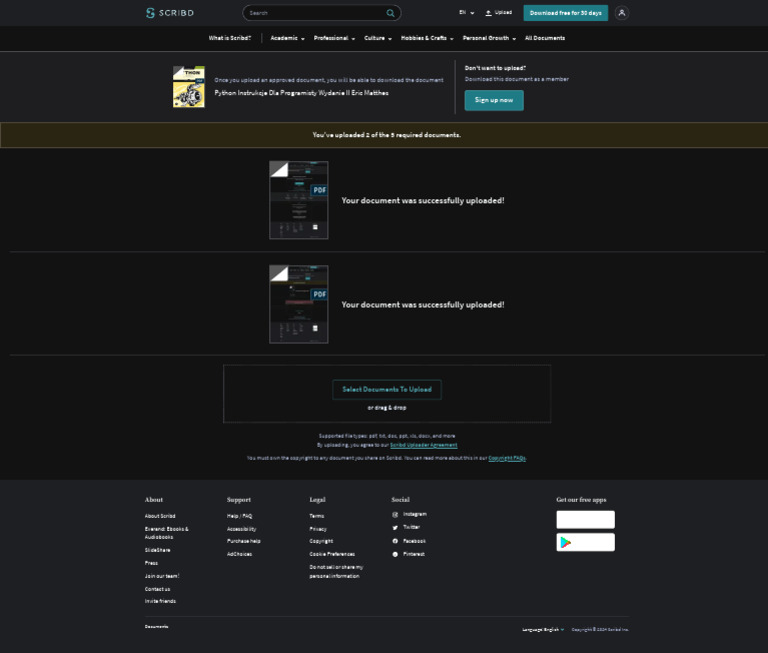This screenshot has height=653, width=768.
Task: Expand the Academic category menu
Action: coord(287,38)
